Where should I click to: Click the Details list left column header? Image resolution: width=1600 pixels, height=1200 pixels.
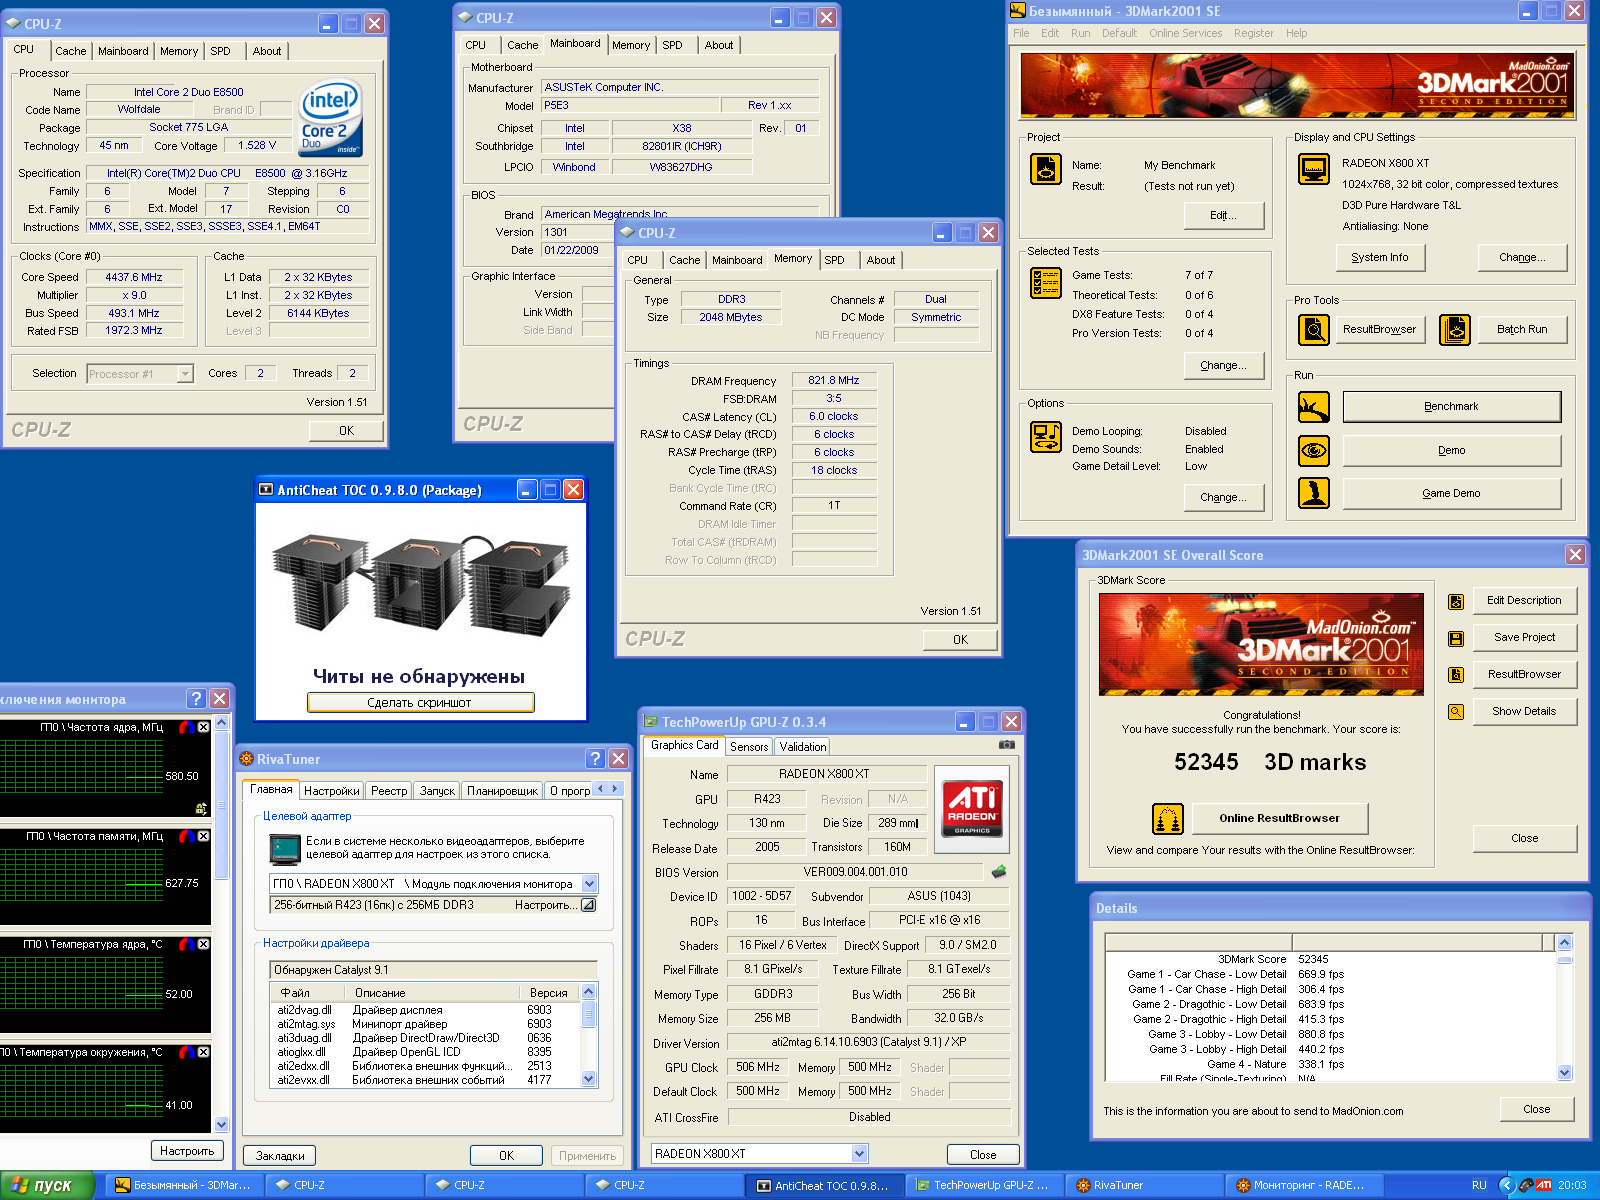point(1198,942)
